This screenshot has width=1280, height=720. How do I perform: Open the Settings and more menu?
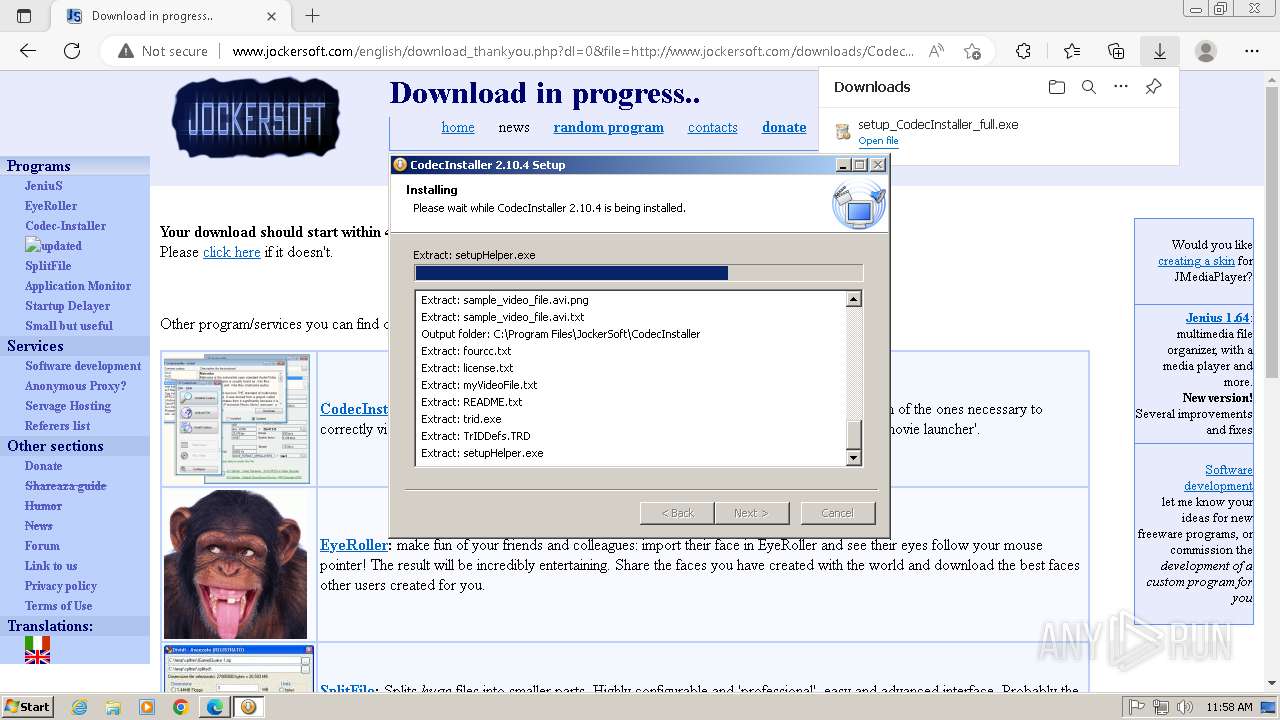point(1252,51)
